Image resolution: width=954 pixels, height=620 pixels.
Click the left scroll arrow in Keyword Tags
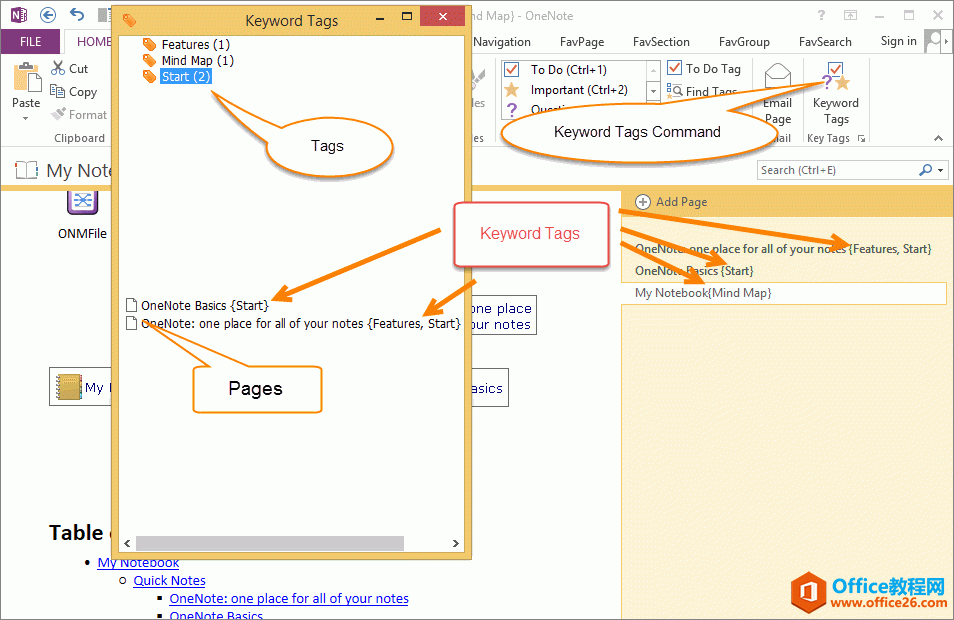pyautogui.click(x=127, y=543)
